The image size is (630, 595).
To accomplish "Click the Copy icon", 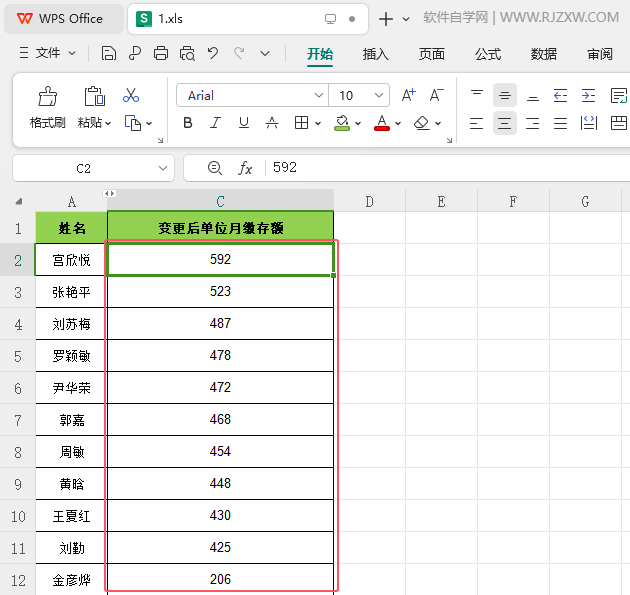I will pyautogui.click(x=133, y=123).
